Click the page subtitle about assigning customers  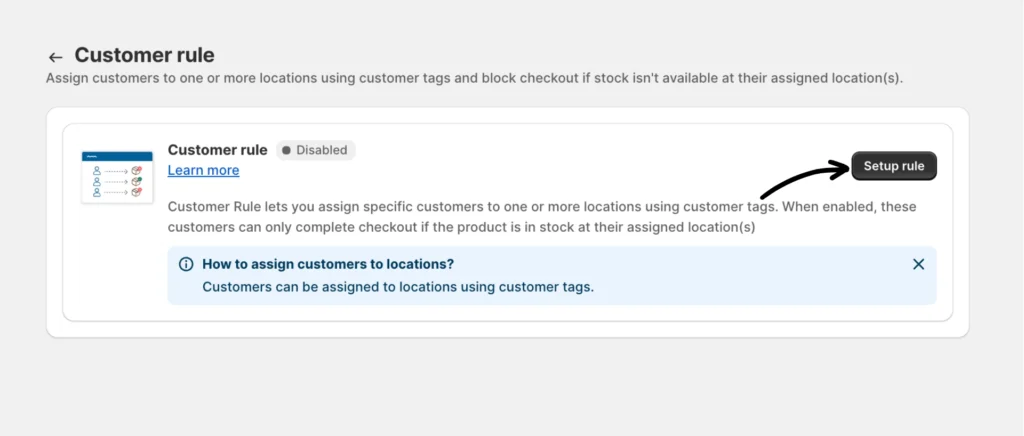[474, 78]
